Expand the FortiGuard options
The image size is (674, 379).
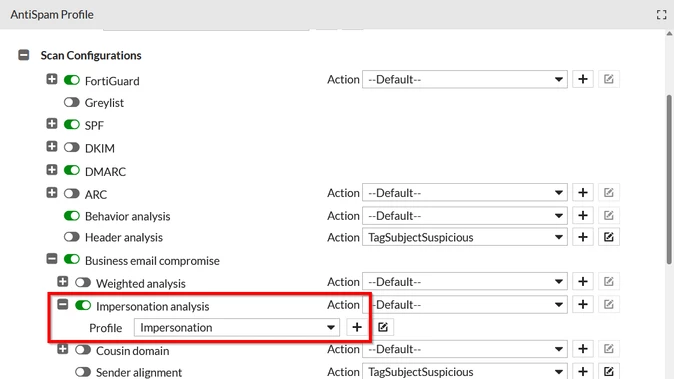(52, 79)
